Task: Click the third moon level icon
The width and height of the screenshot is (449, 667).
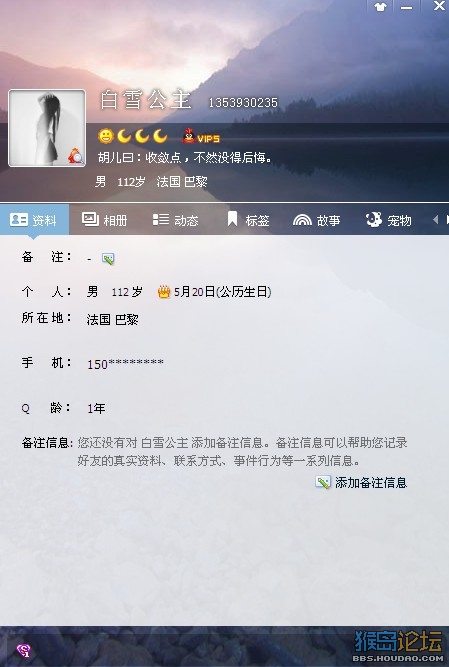Action: click(160, 136)
